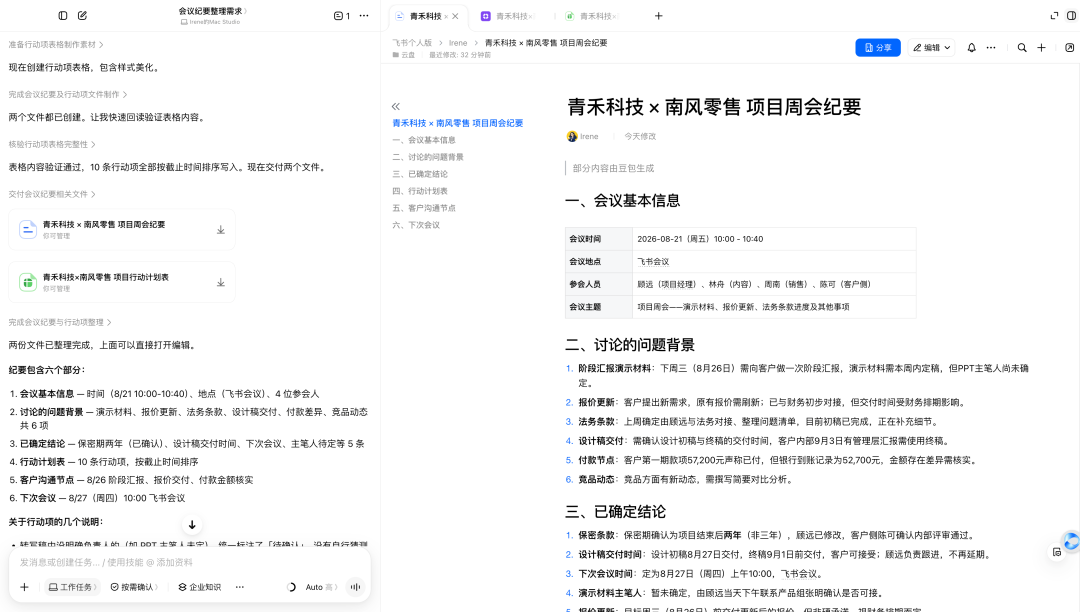Open document more options menu
Viewport: 1080px width, 612px height.
990,48
